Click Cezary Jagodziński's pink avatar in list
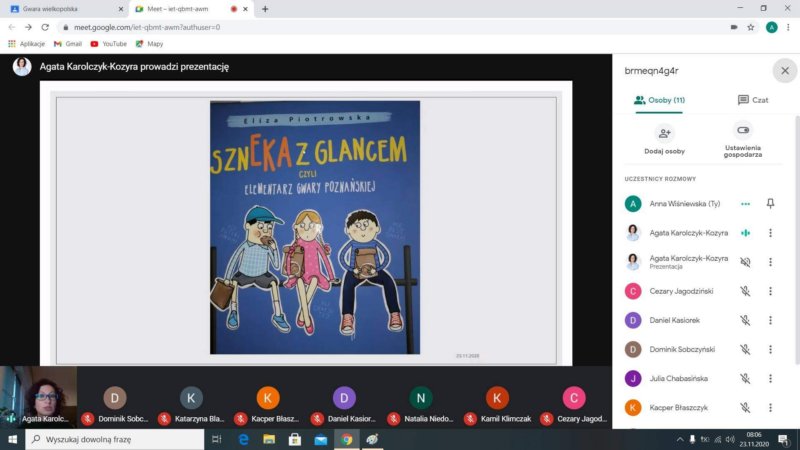This screenshot has width=800, height=450. click(633, 291)
